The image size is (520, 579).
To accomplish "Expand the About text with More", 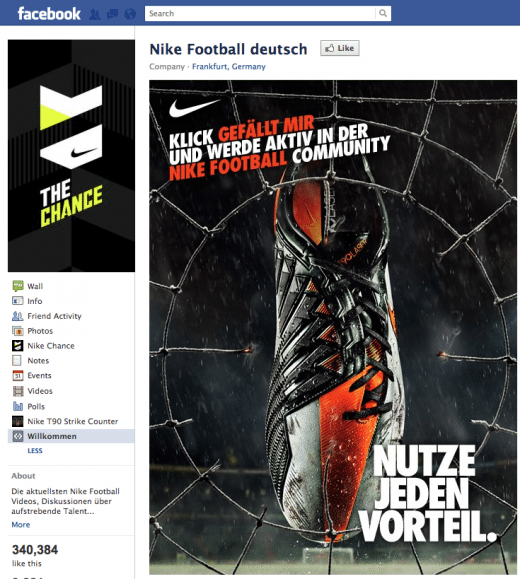I will pyautogui.click(x=21, y=524).
